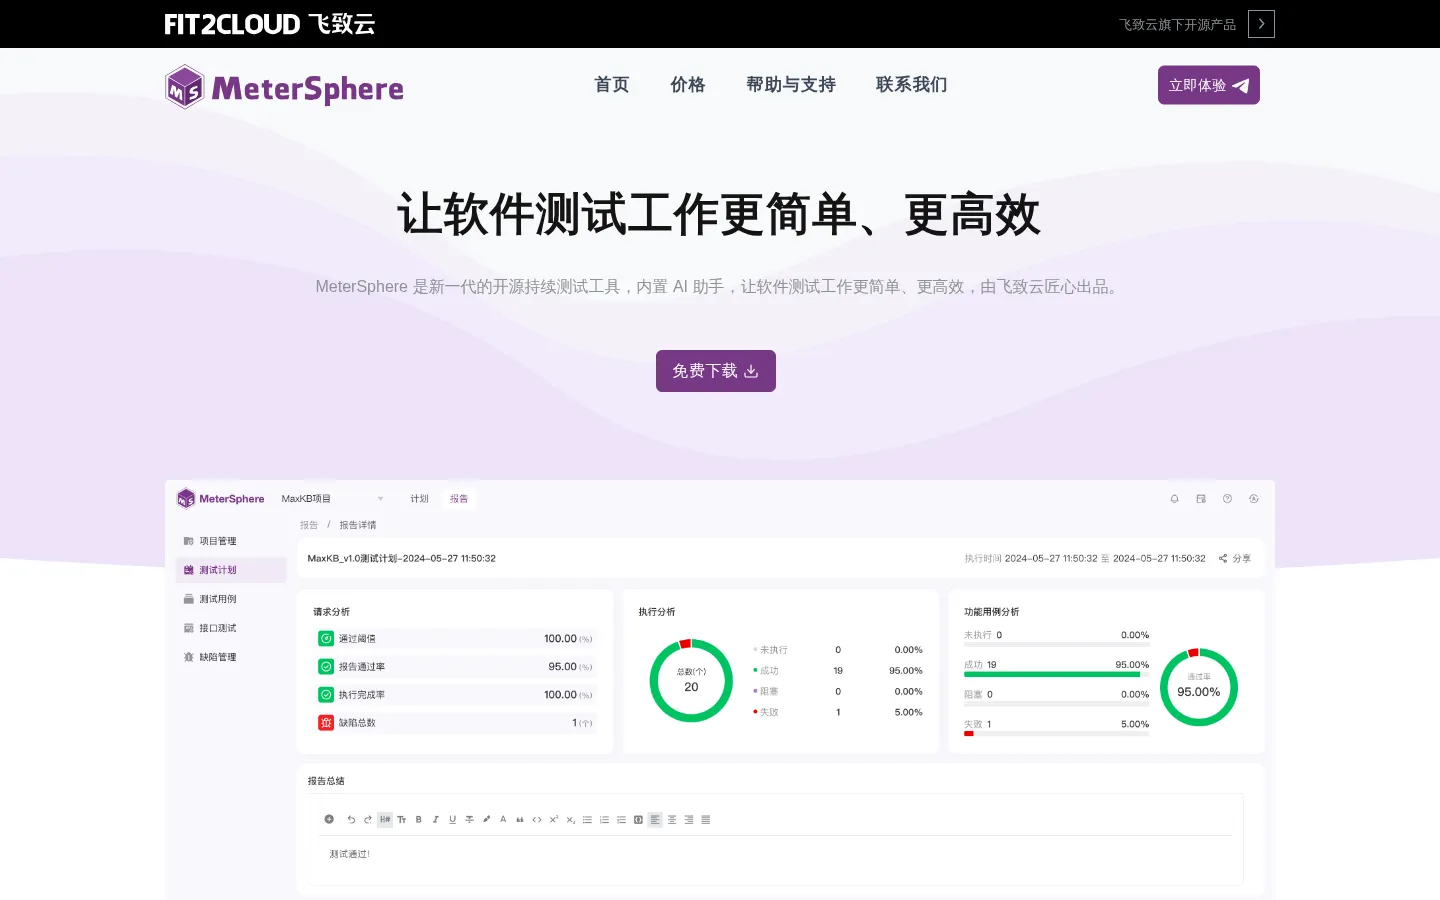
Task: Click the 缺陷总数 red bug icon
Action: (x=326, y=723)
